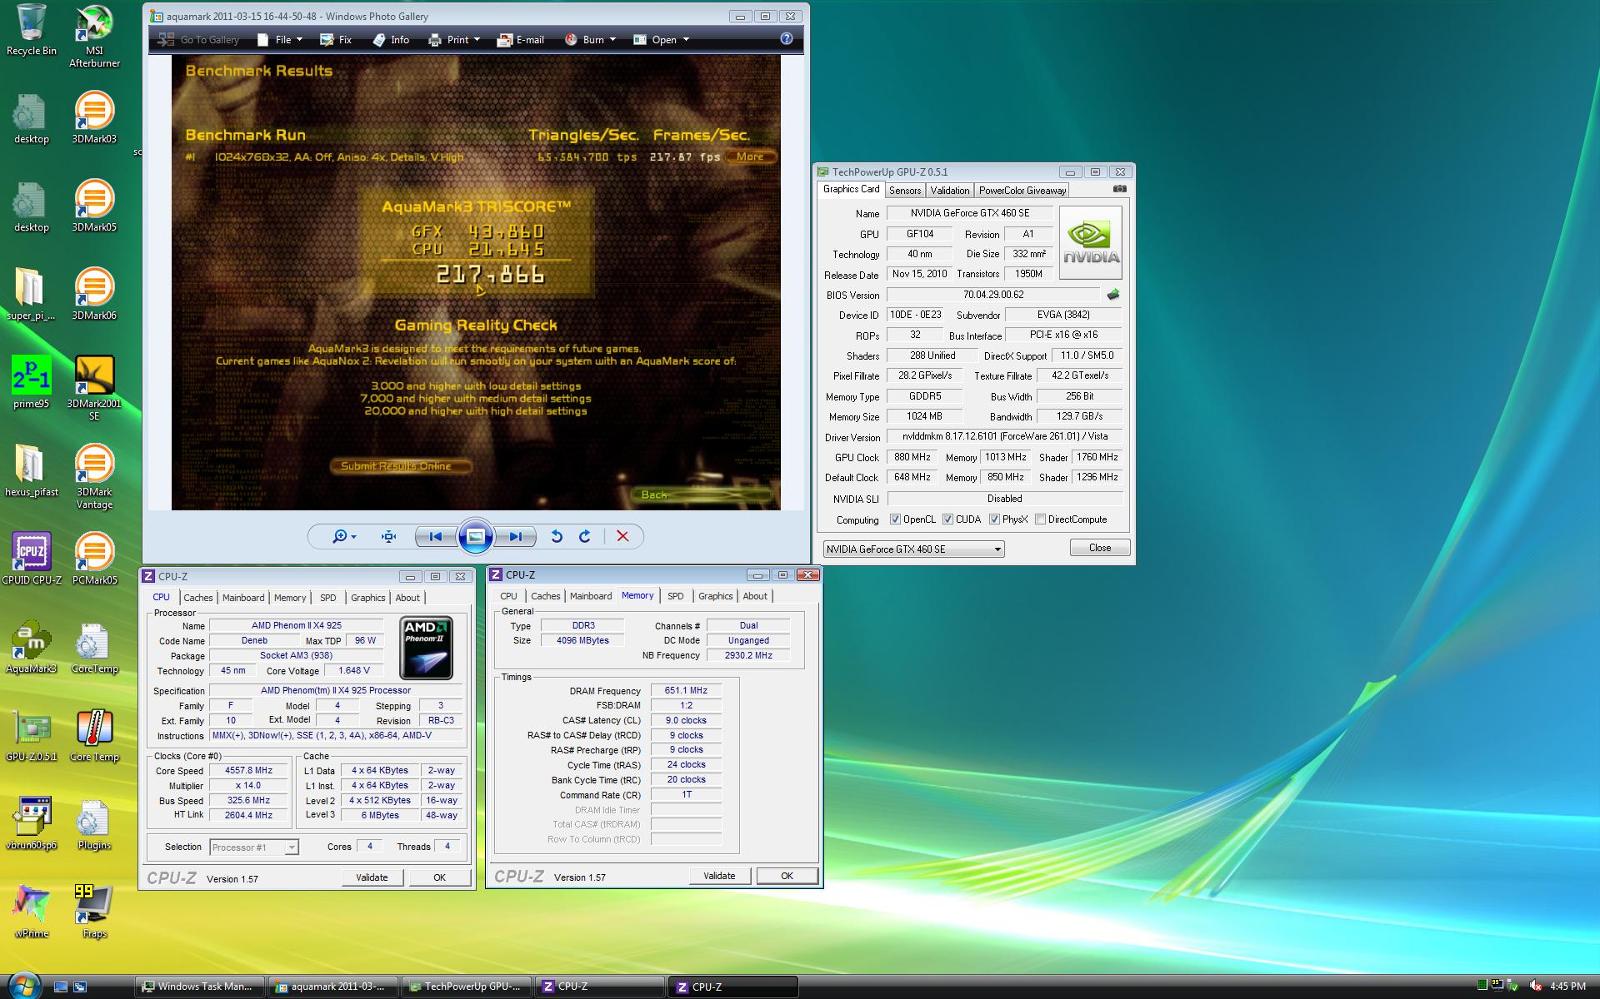Viewport: 1600px width, 999px height.
Task: Switch to TechPowerUp GPU-Z taskbar item
Action: coord(466,987)
